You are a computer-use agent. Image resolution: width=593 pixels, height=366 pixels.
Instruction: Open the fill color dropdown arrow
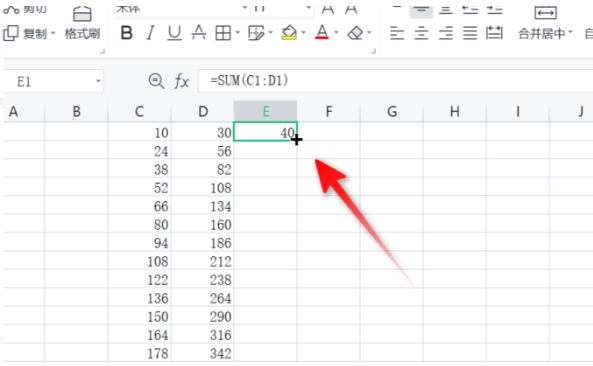pyautogui.click(x=303, y=33)
